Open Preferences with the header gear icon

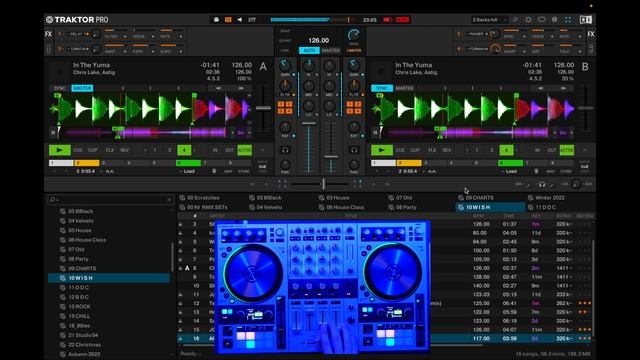coord(529,20)
